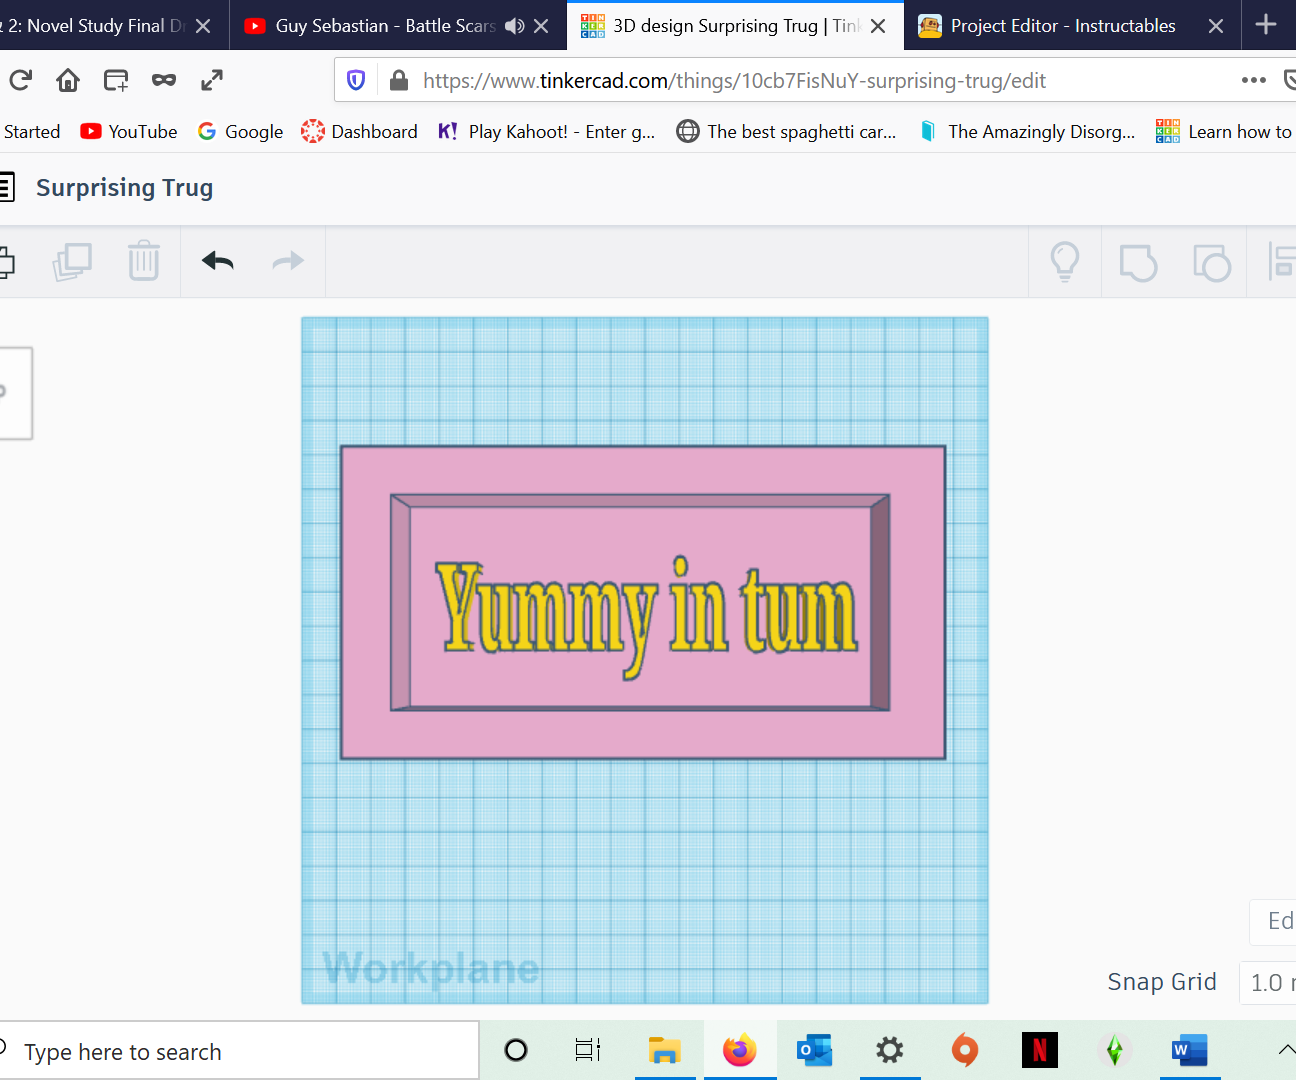Image resolution: width=1296 pixels, height=1080 pixels.
Task: Delete the selected shape with trash icon
Action: [x=144, y=261]
